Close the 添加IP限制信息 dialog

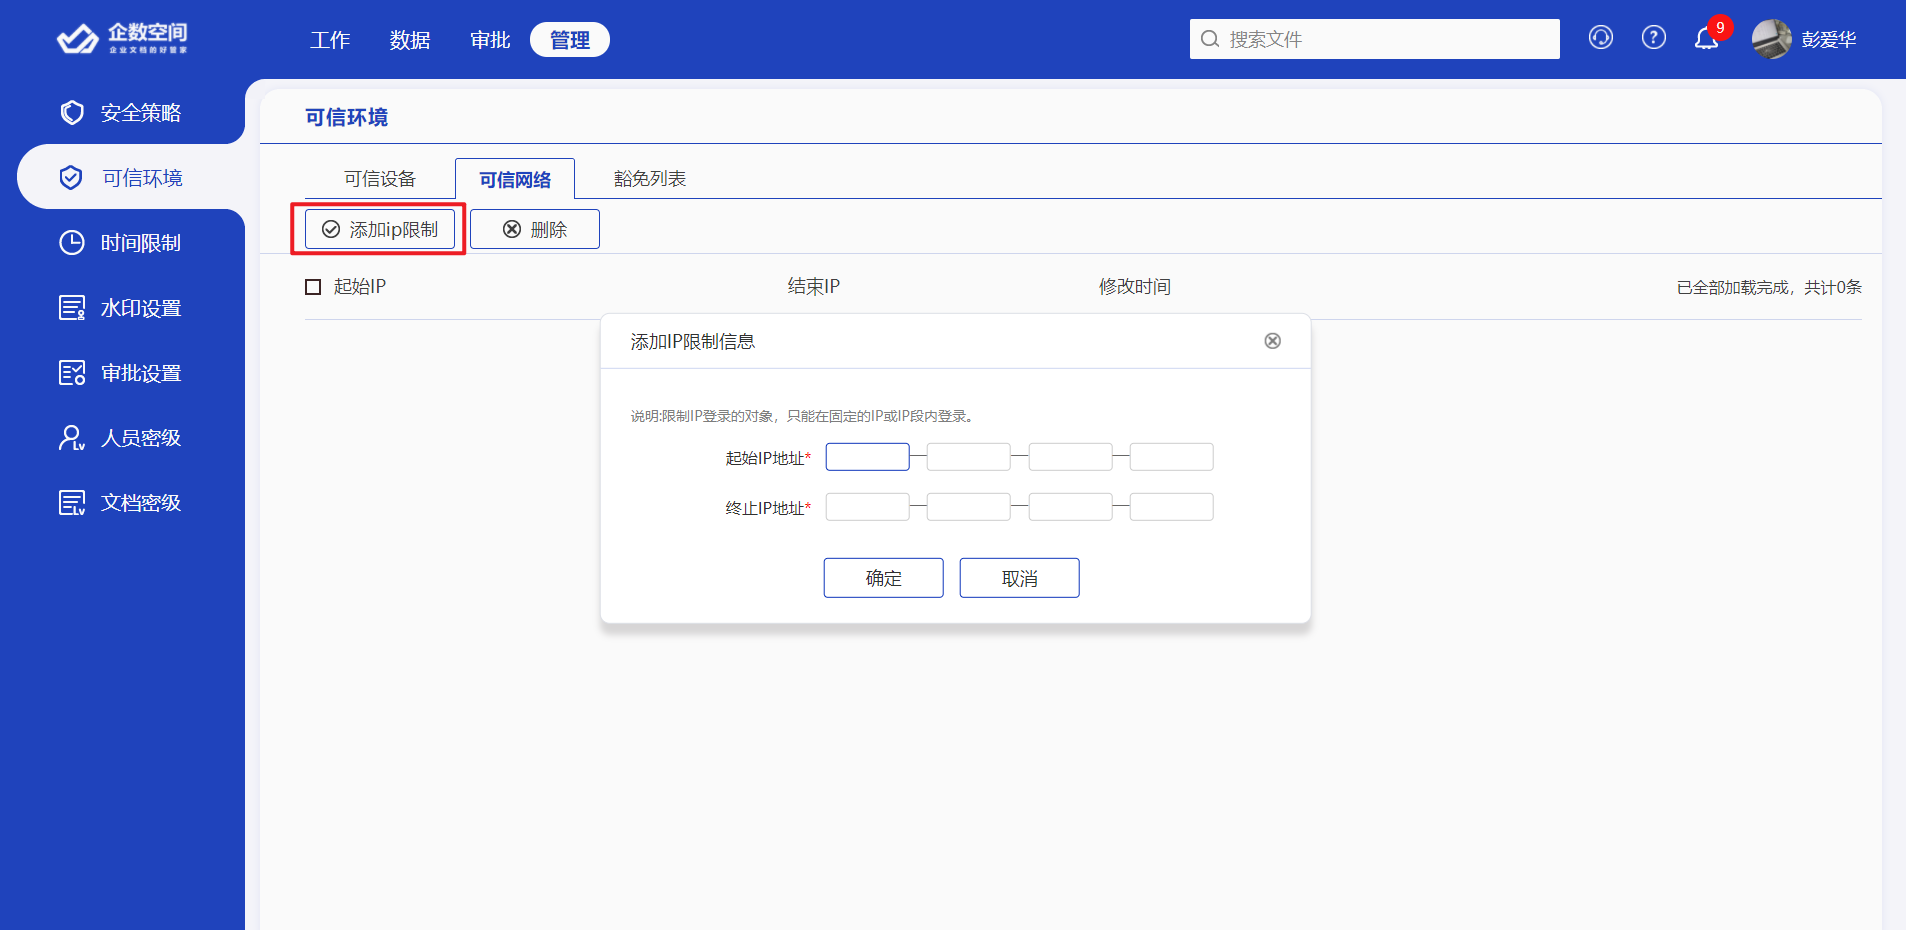[x=1273, y=341]
